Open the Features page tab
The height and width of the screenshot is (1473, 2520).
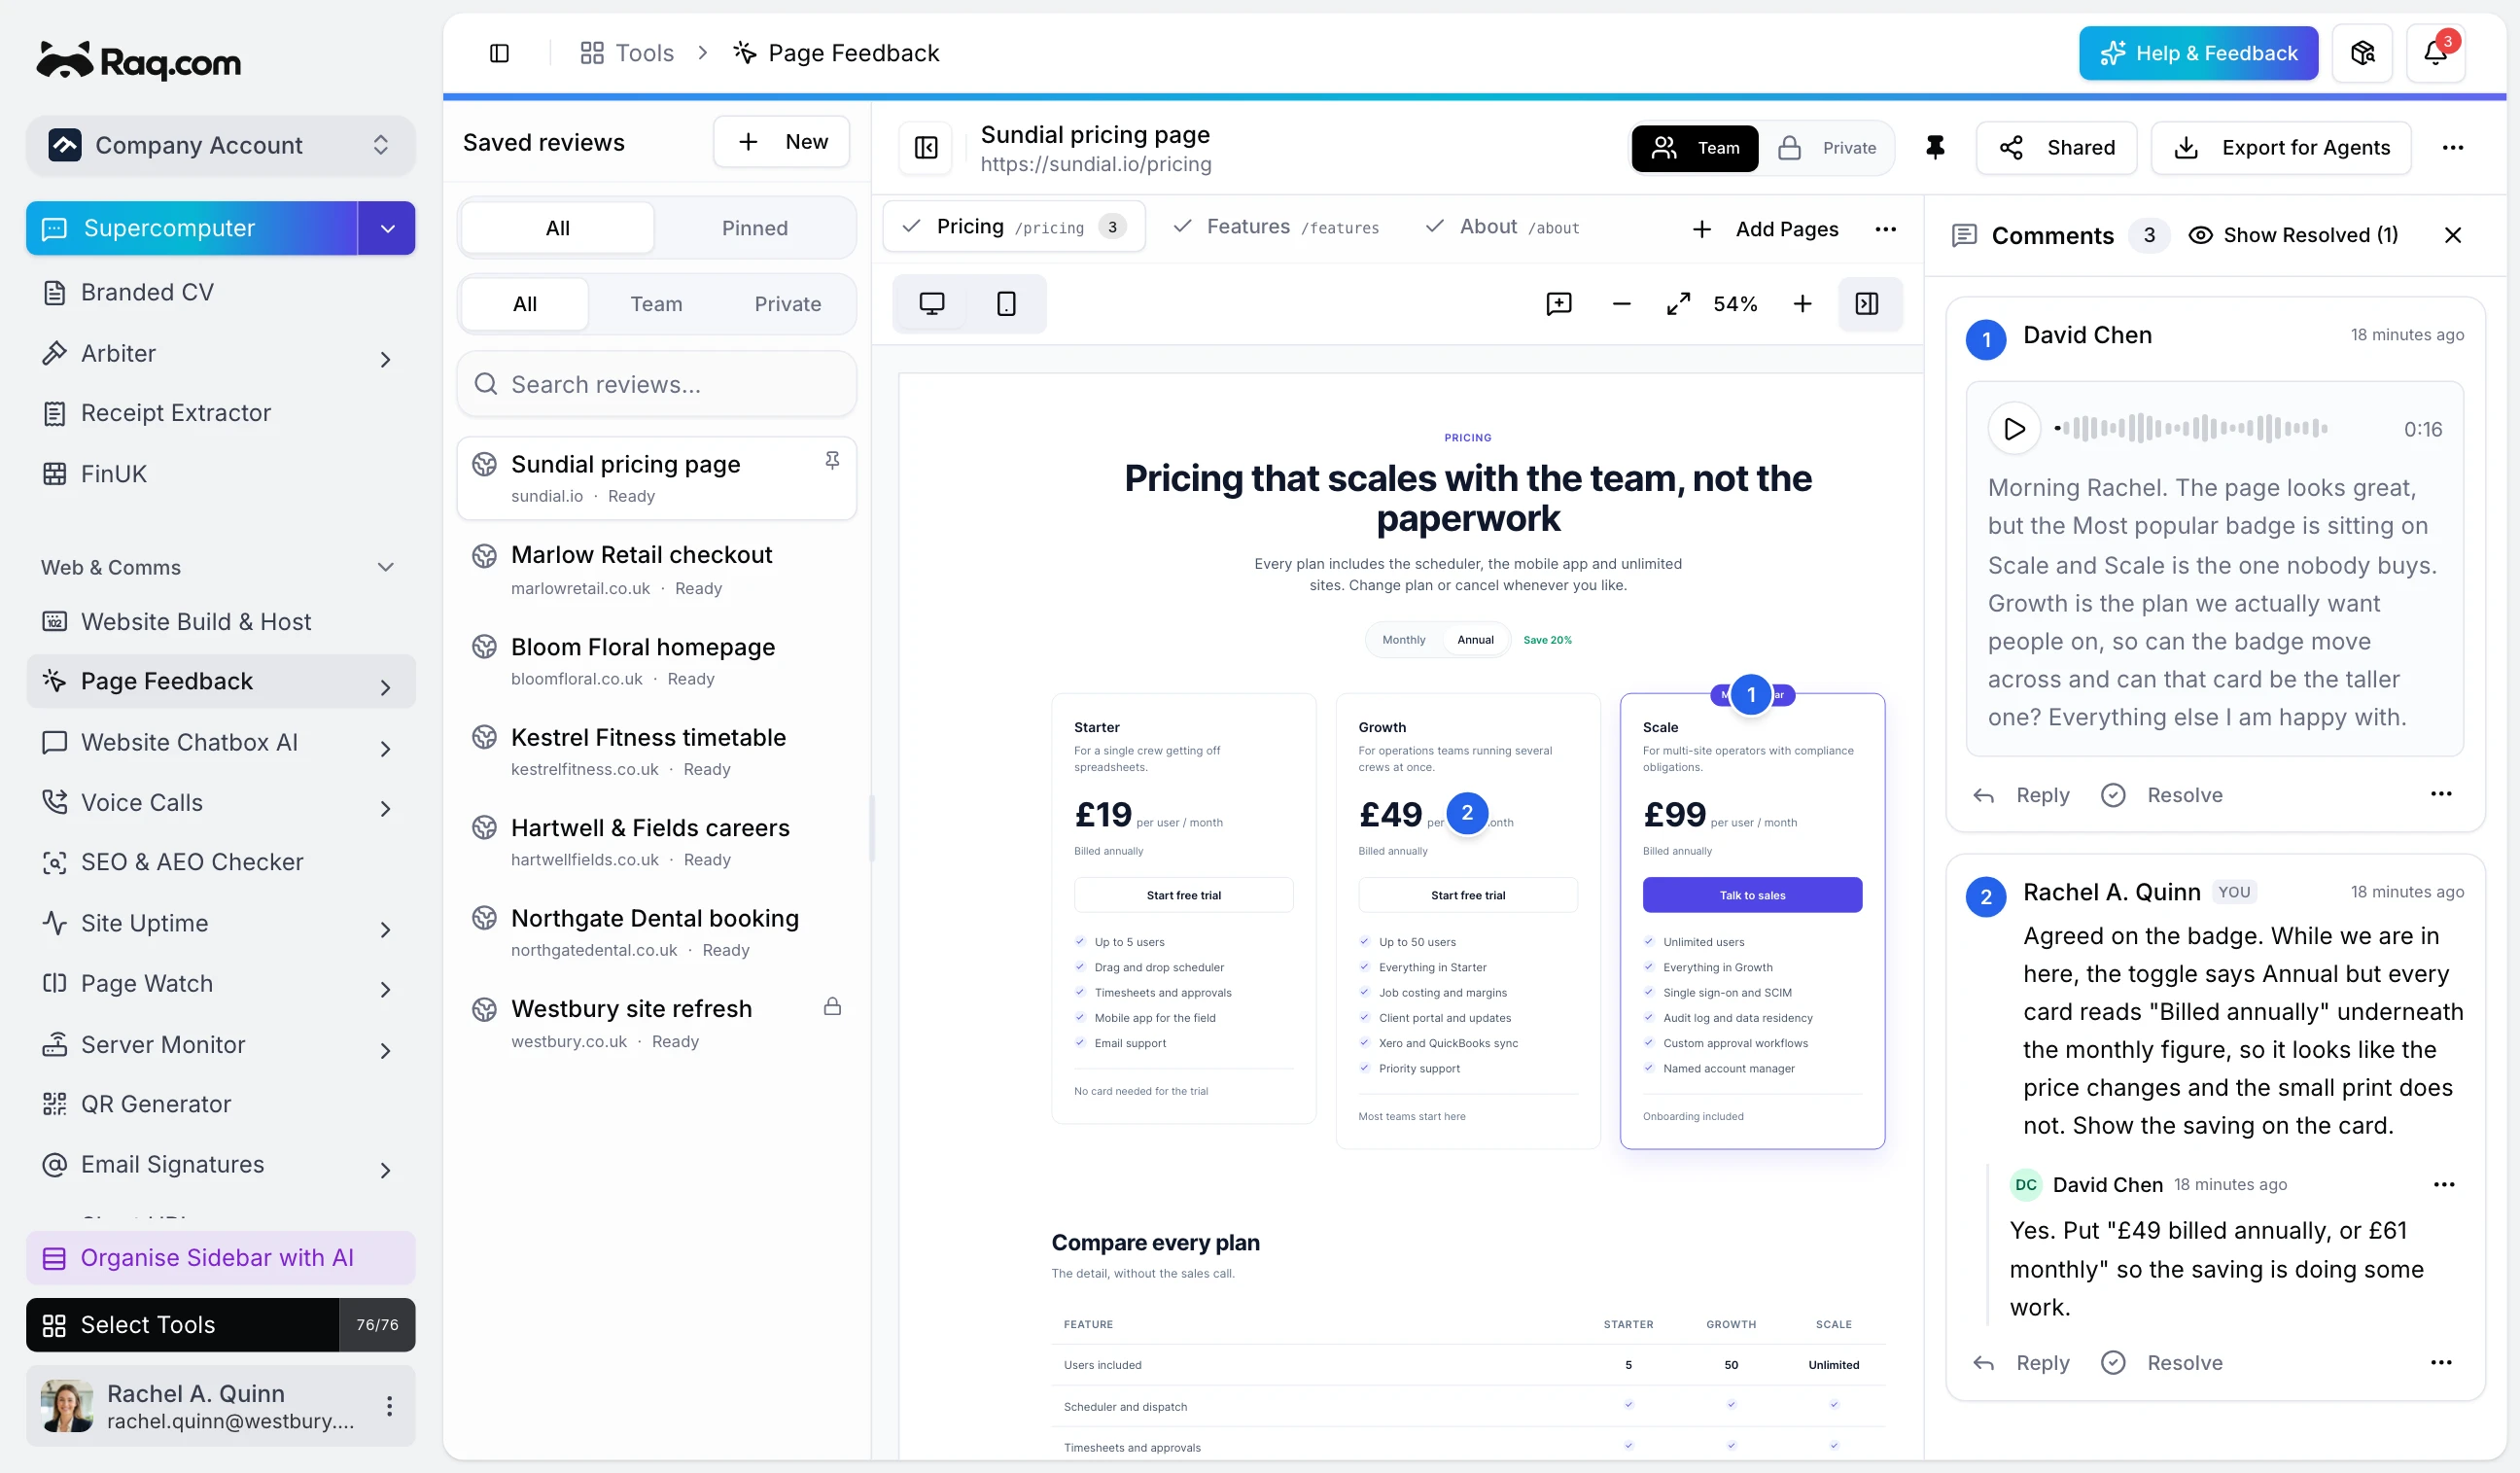point(1276,228)
